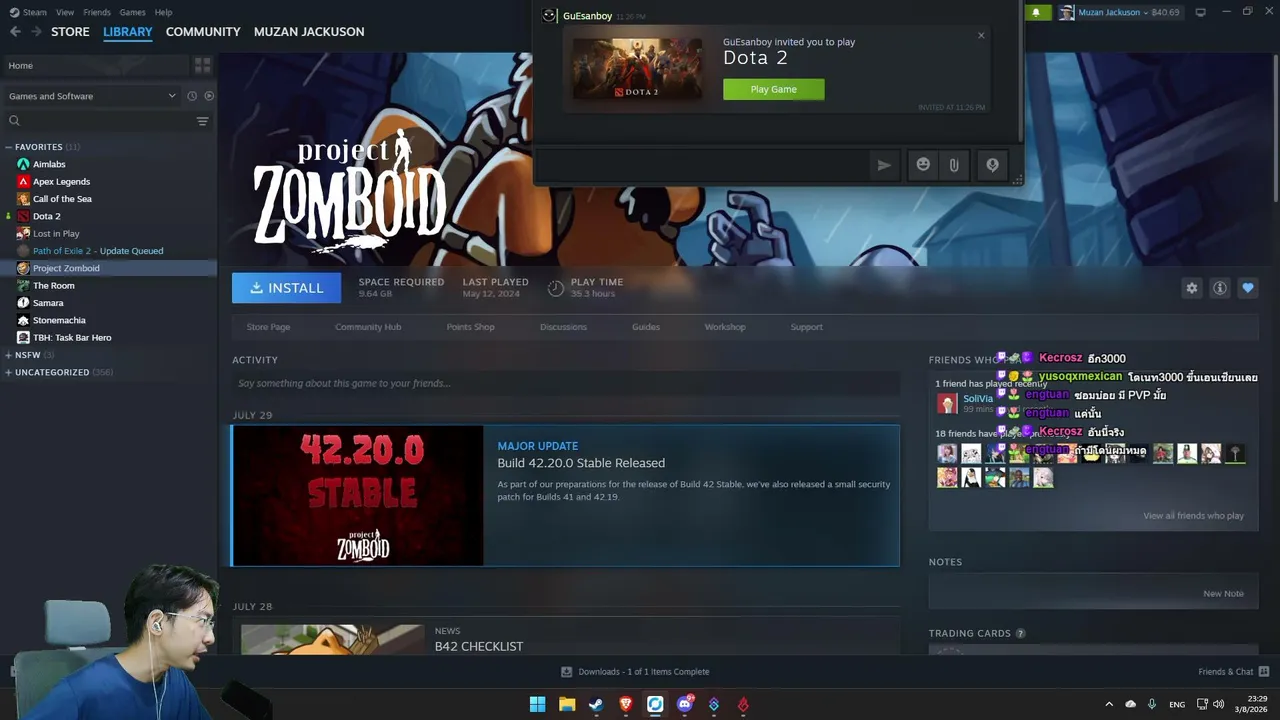The width and height of the screenshot is (1280, 720).
Task: Open the Guides link
Action: (x=646, y=327)
